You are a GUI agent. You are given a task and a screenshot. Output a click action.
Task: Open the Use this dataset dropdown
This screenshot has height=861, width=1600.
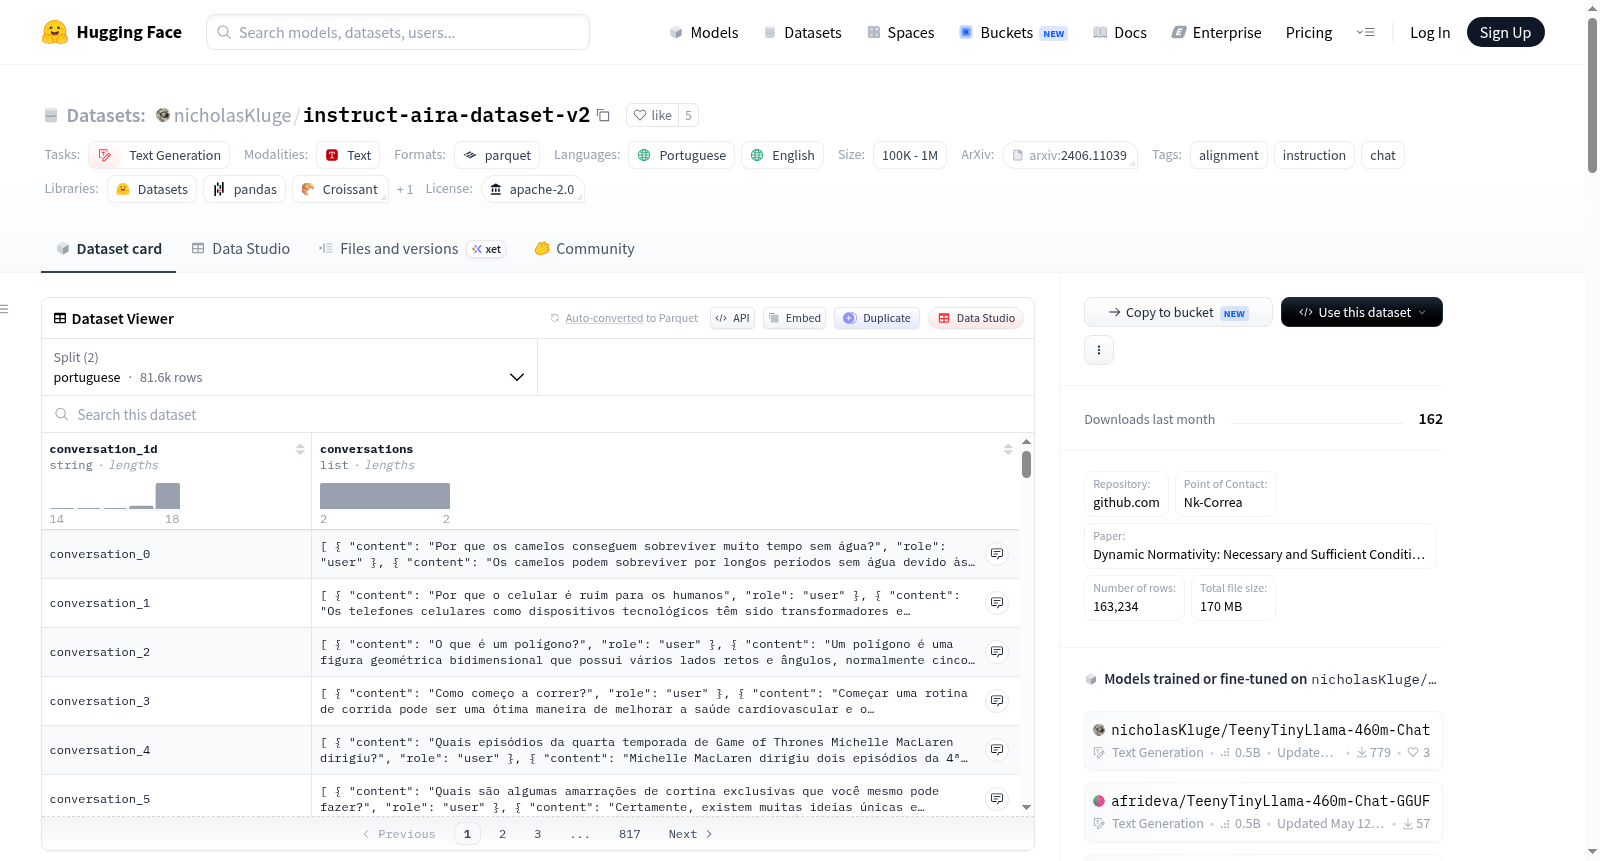point(1361,312)
